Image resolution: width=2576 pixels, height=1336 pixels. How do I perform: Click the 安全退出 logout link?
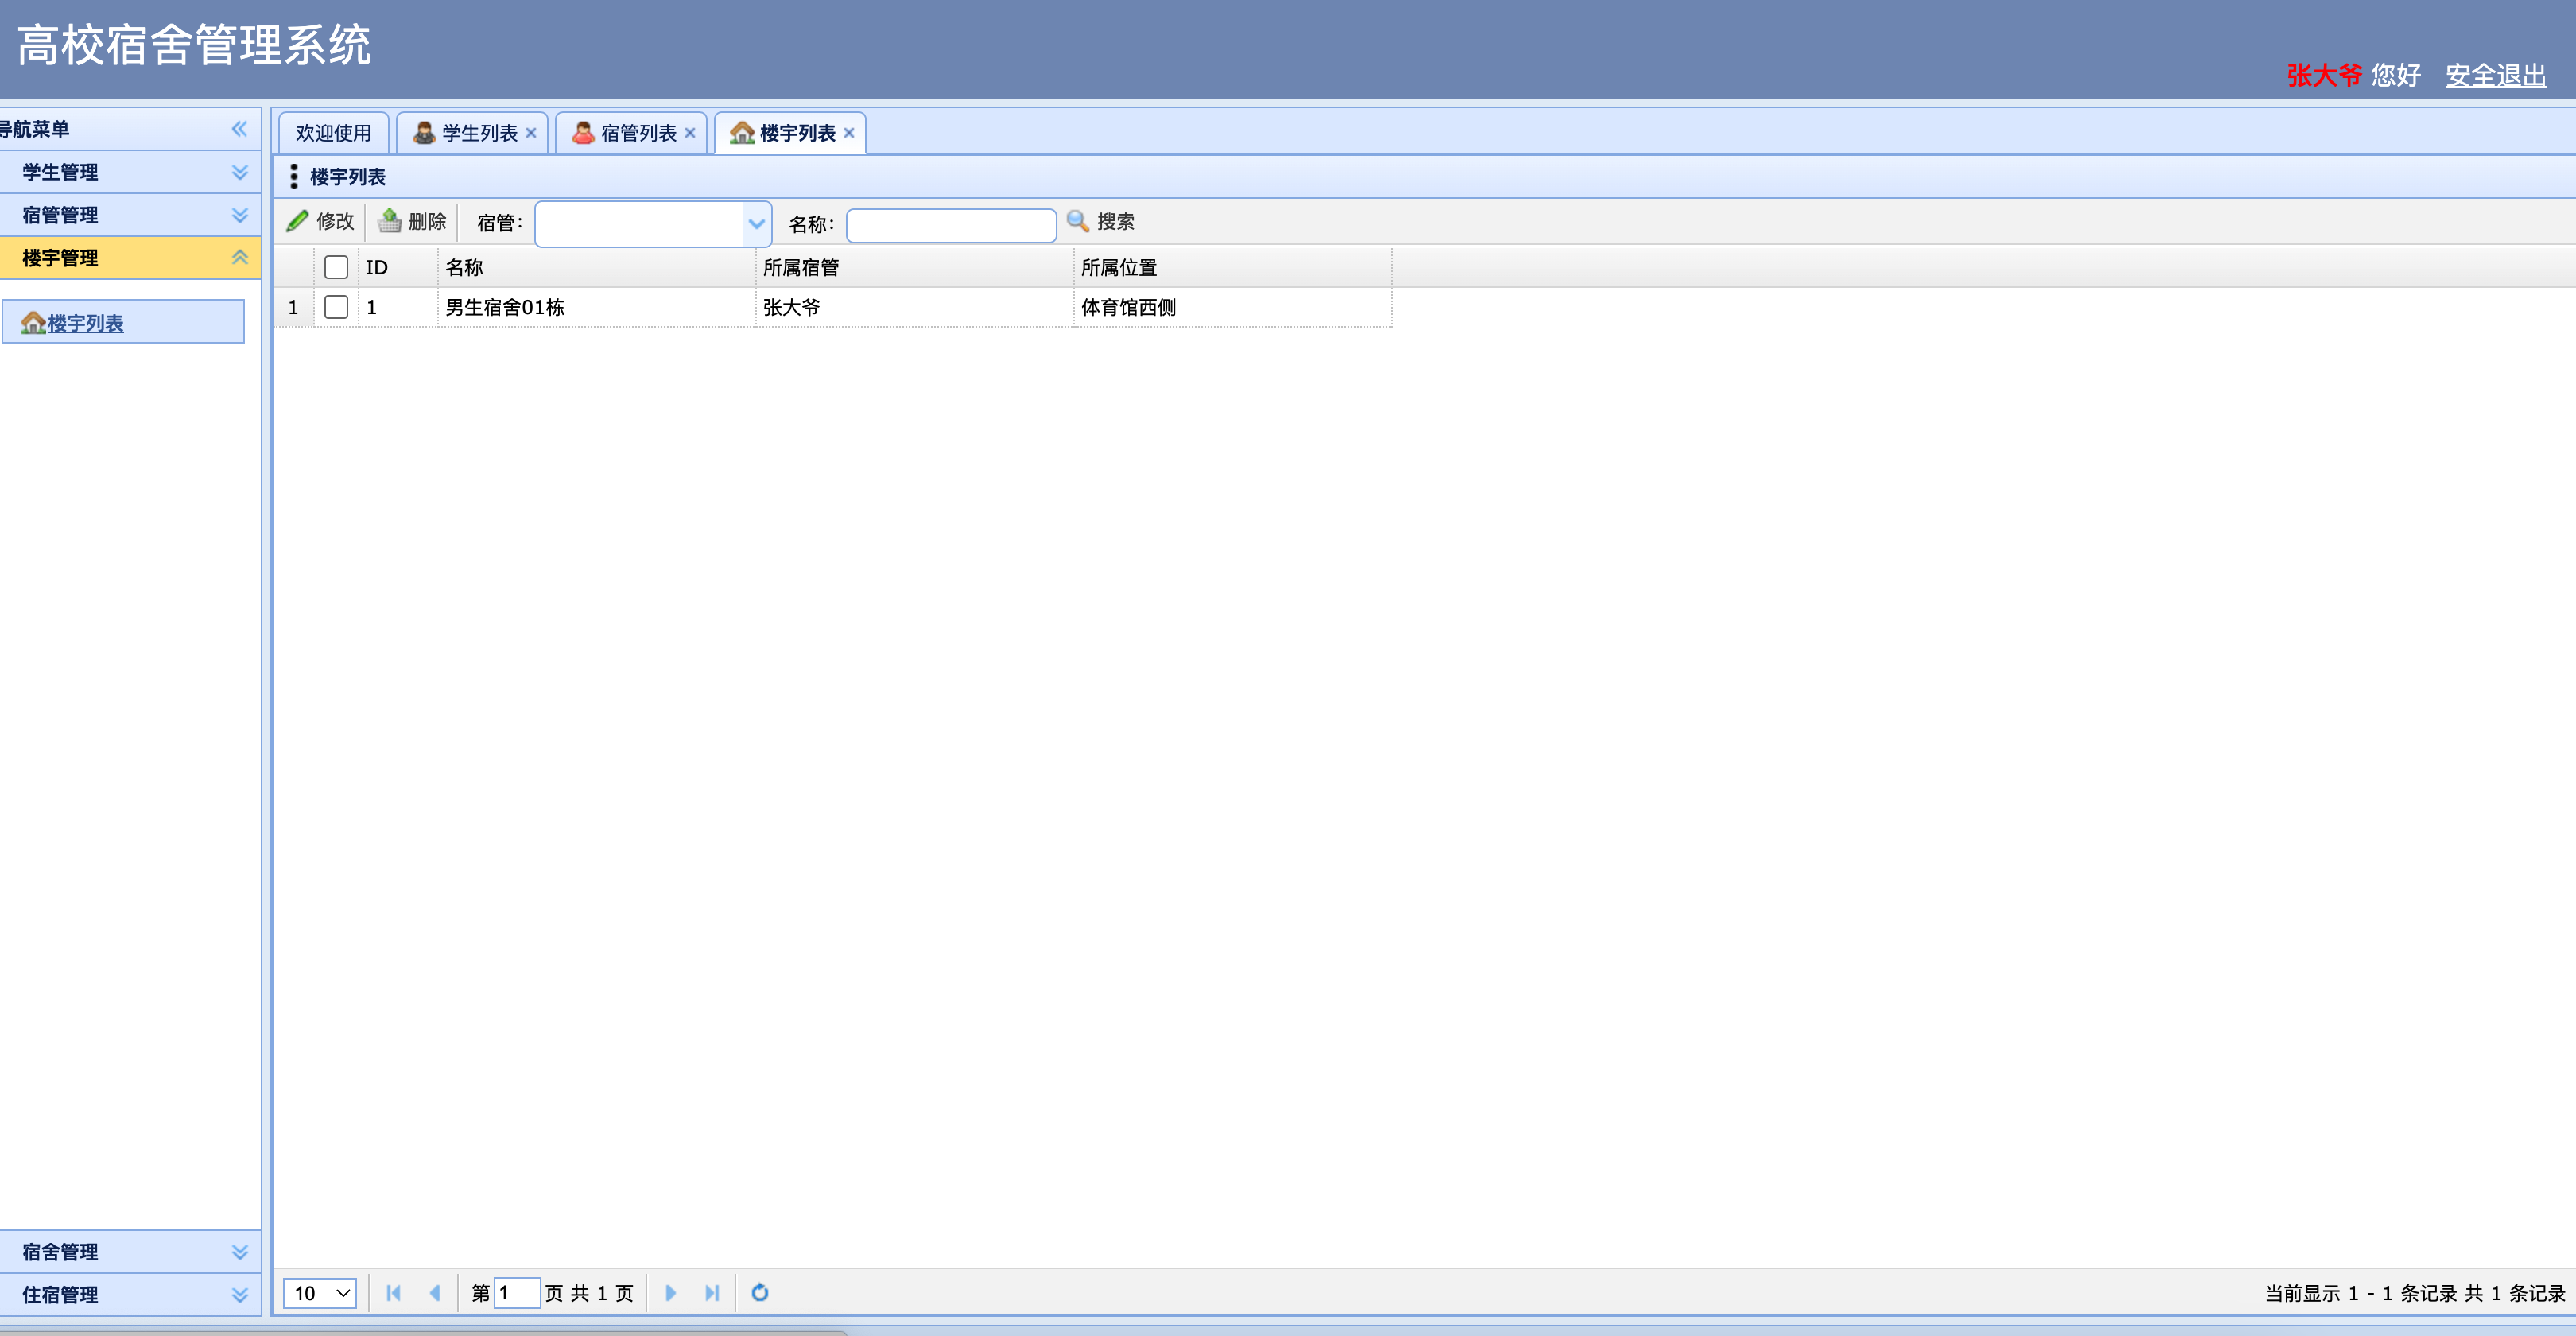(2495, 75)
